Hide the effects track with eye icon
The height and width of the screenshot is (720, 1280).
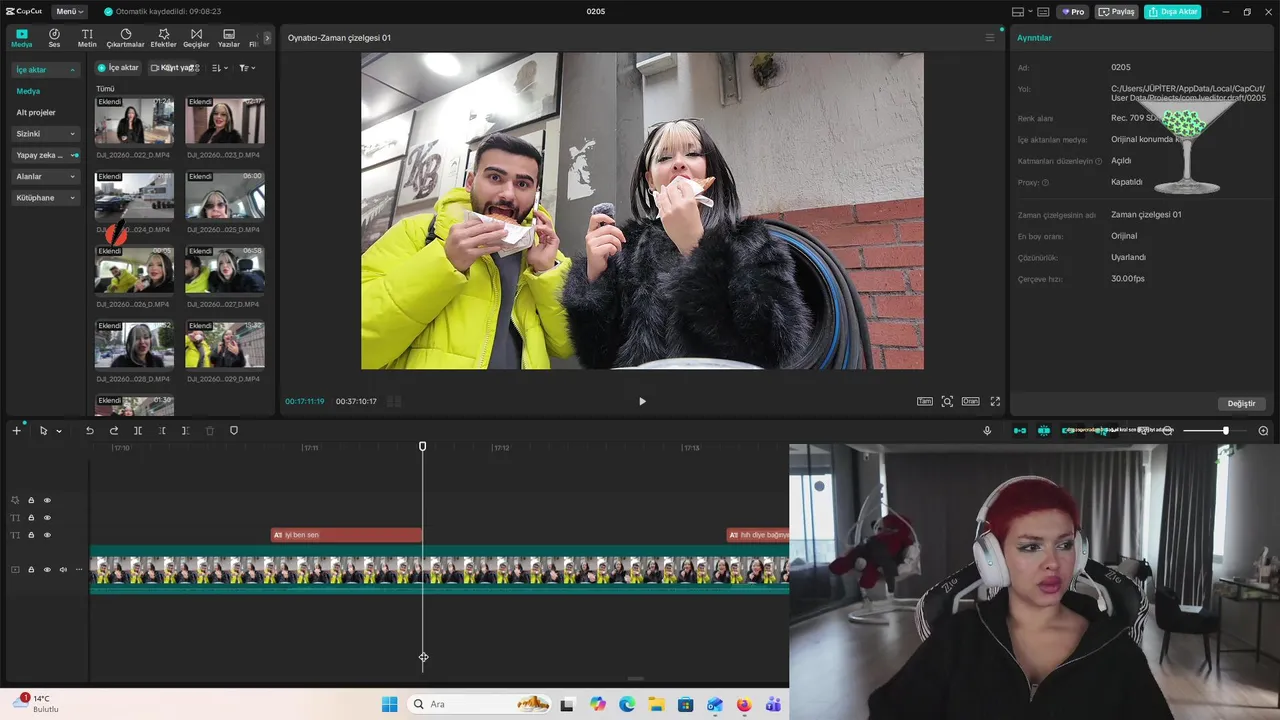pos(47,500)
